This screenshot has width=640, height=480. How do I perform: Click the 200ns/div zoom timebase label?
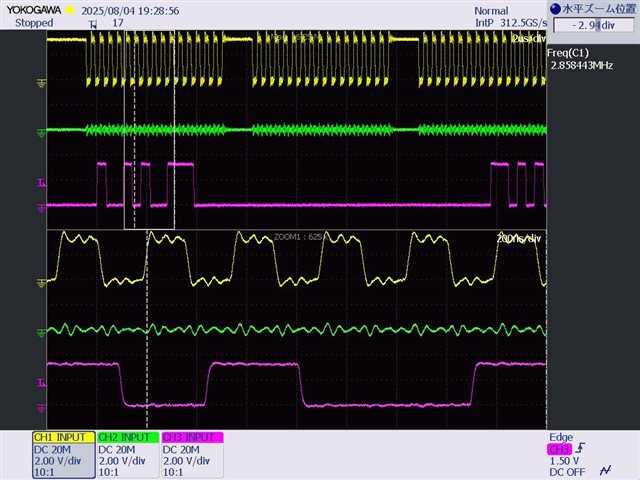coord(519,238)
